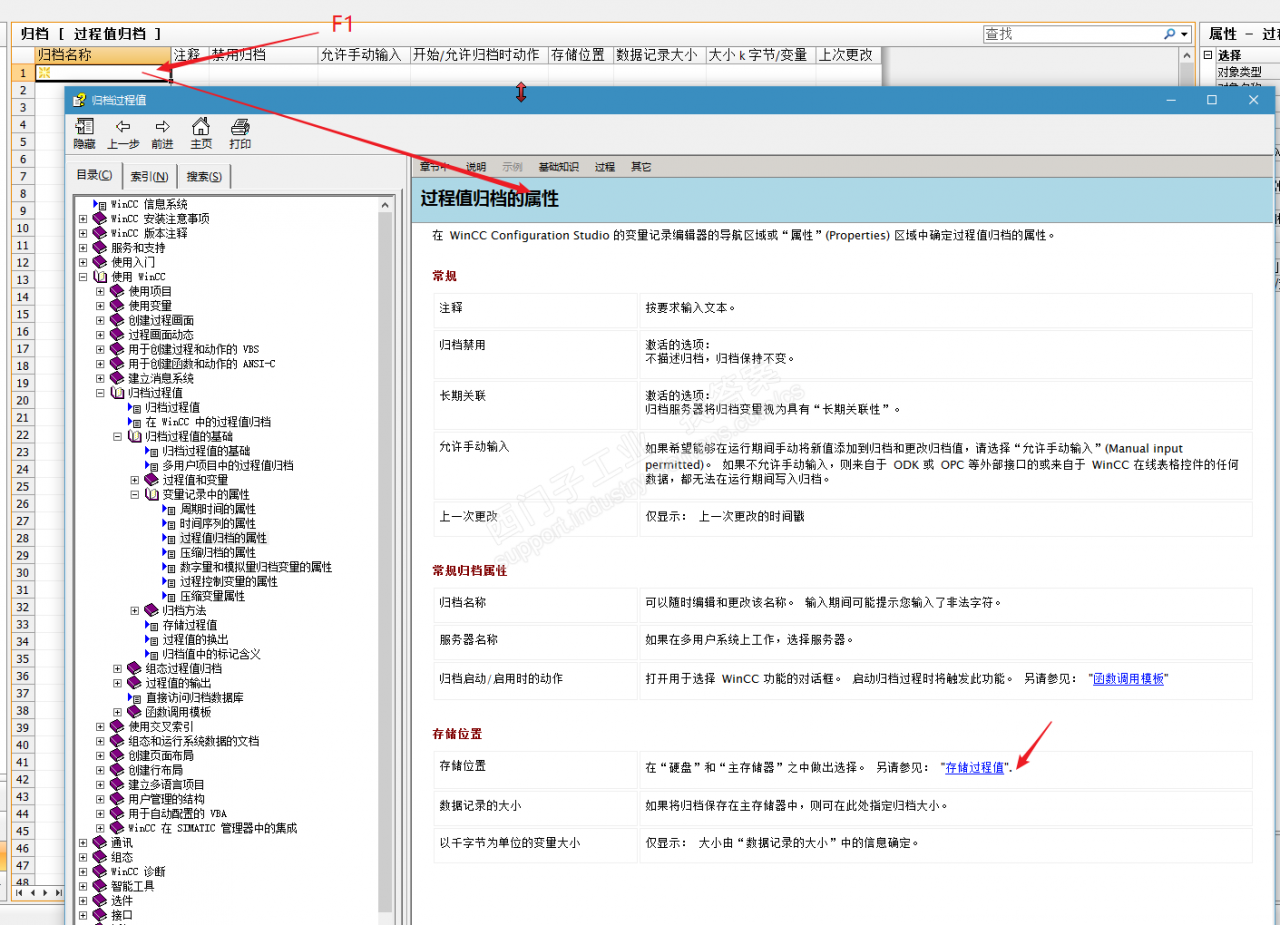Expand the 归档方法 tree node
Viewport: 1280px width, 925px height.
[135, 611]
